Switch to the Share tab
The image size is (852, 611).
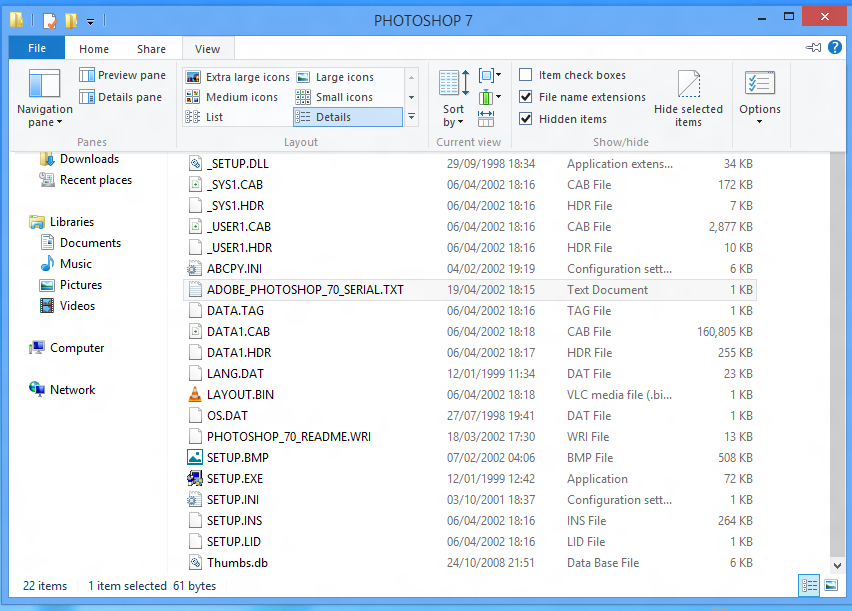click(x=151, y=49)
